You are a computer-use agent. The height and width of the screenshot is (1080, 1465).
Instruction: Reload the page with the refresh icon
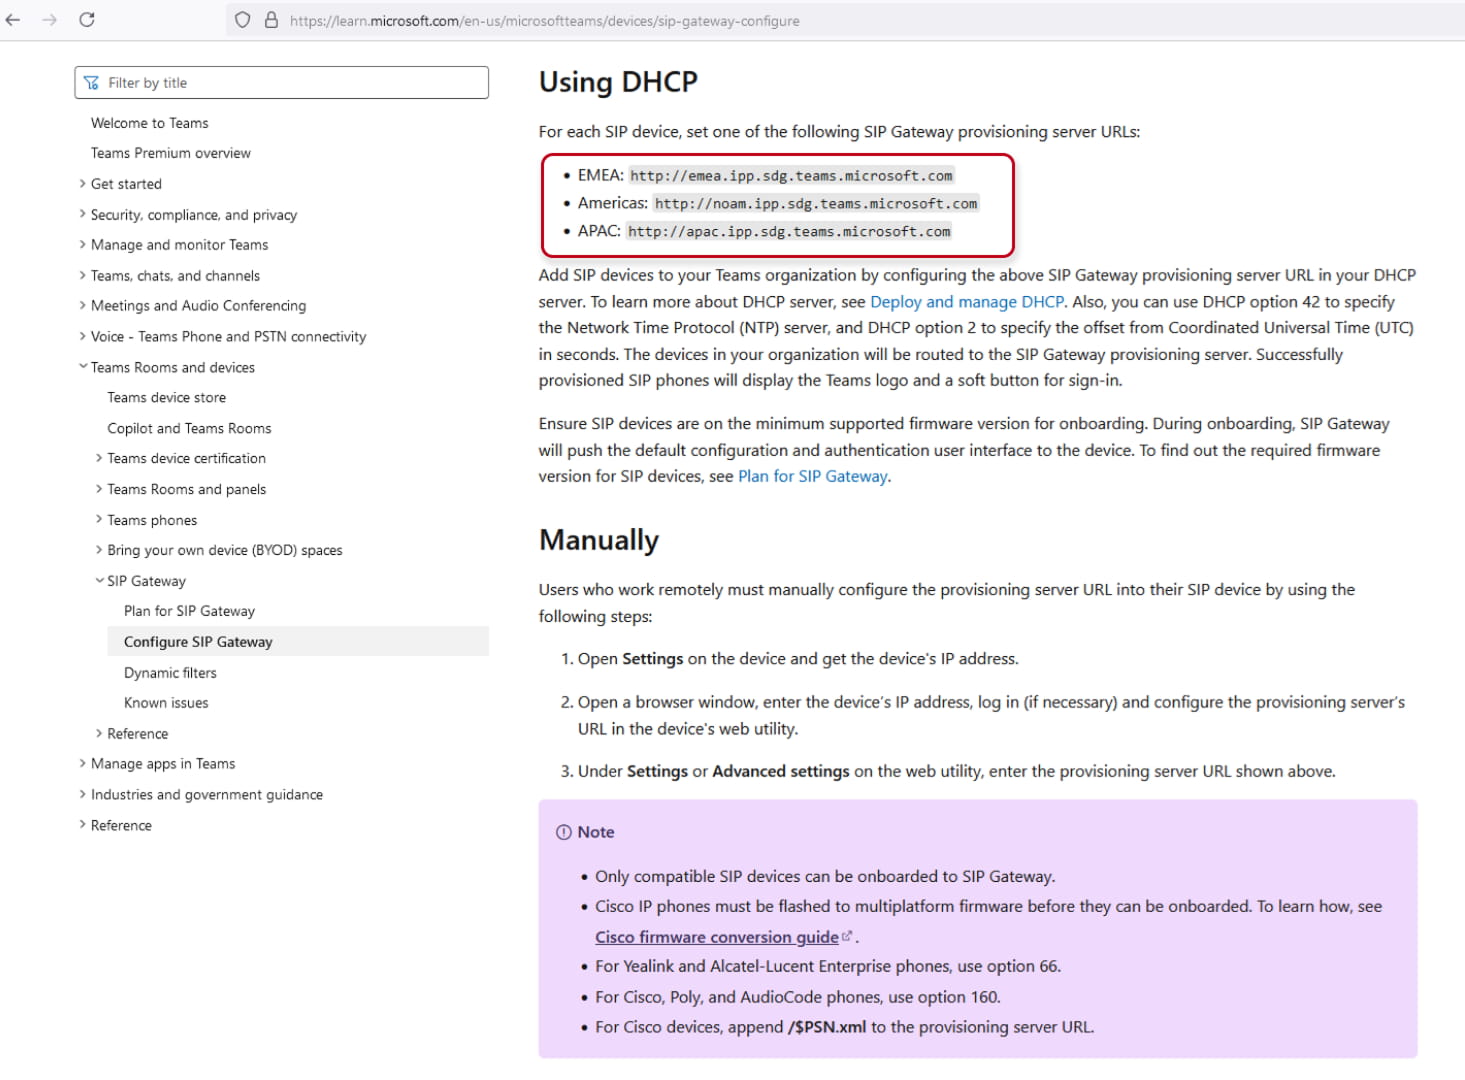[87, 20]
